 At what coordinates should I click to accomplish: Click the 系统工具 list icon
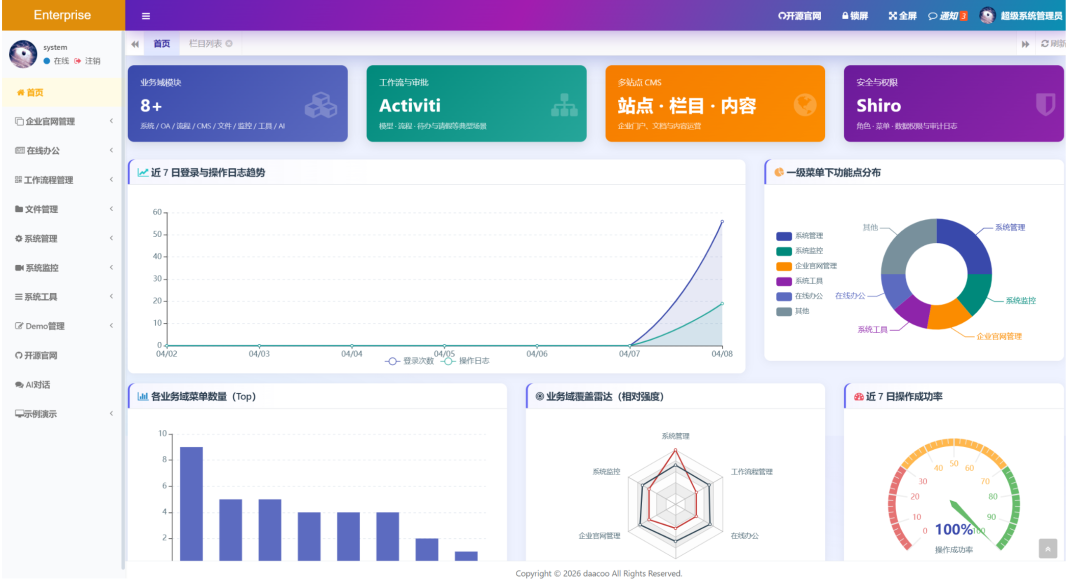pos(19,297)
